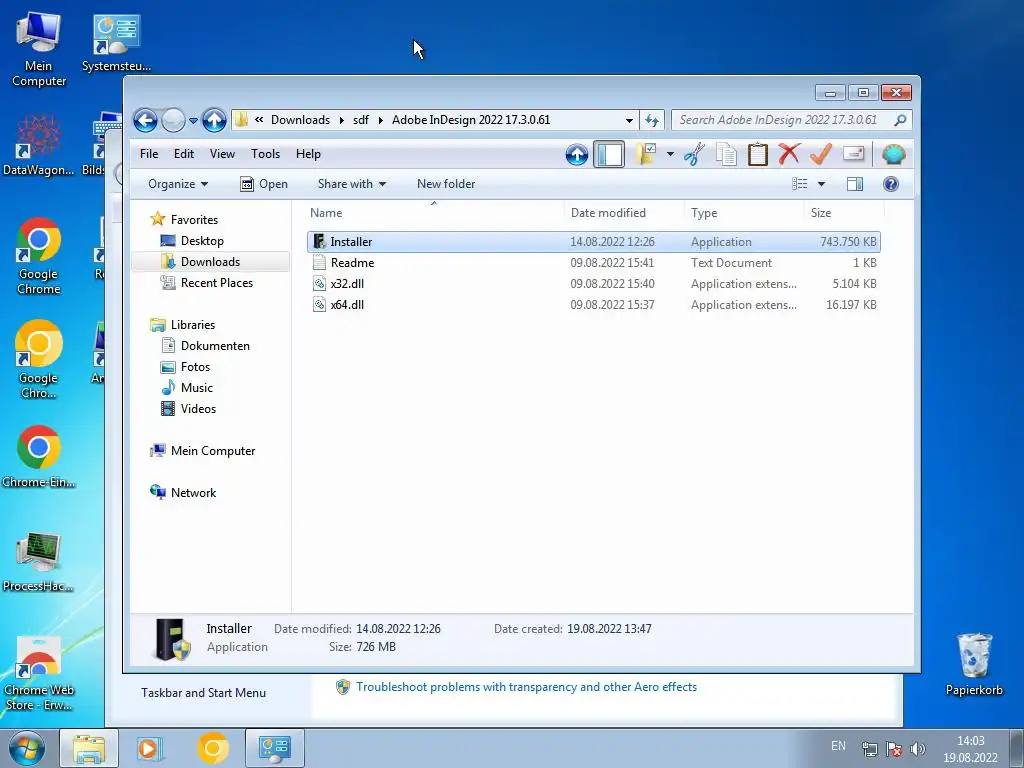Viewport: 1024px width, 768px height.
Task: Click the Refresh button next to address bar
Action: click(652, 120)
